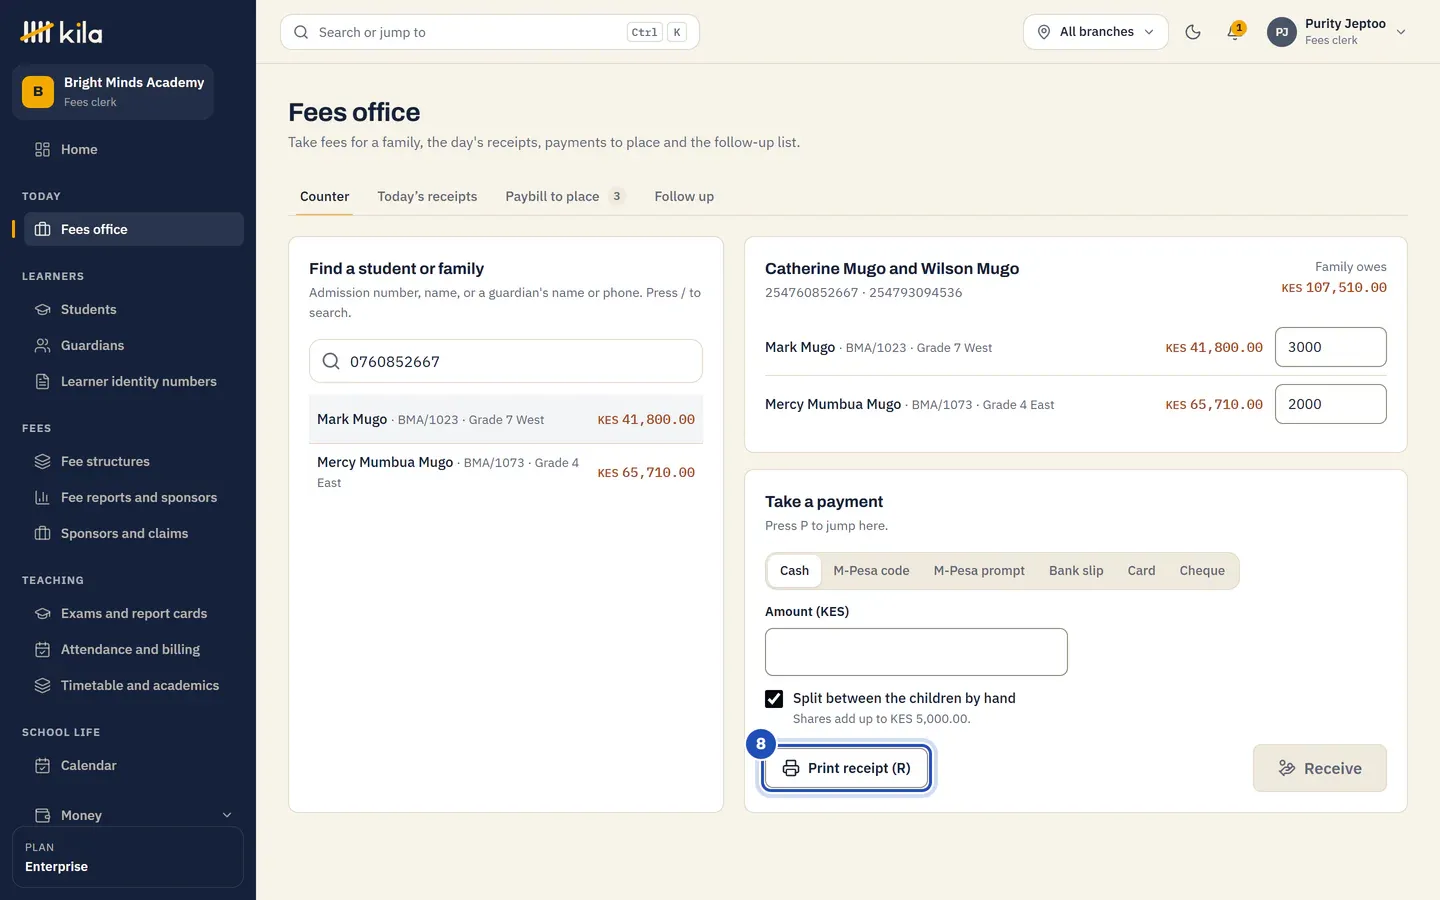
Task: Click the Fee structures layers icon
Action: click(x=42, y=462)
